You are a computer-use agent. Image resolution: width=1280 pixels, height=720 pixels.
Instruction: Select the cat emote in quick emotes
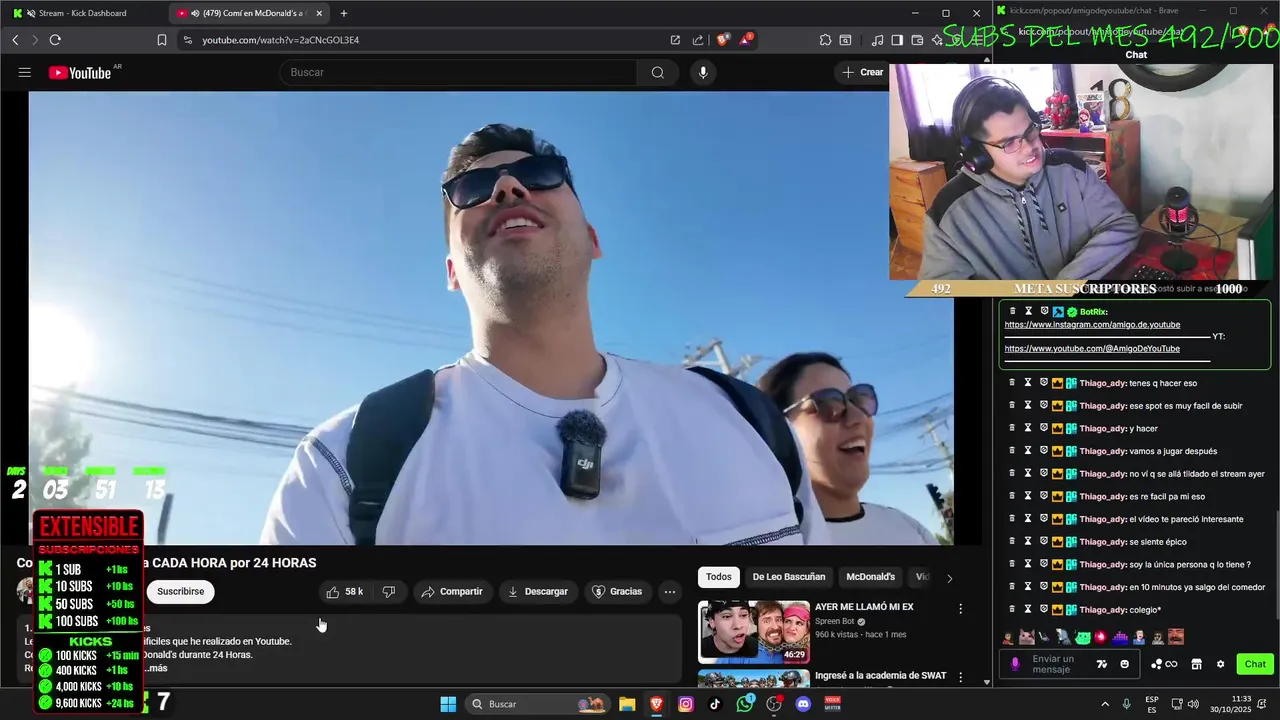pos(1027,637)
